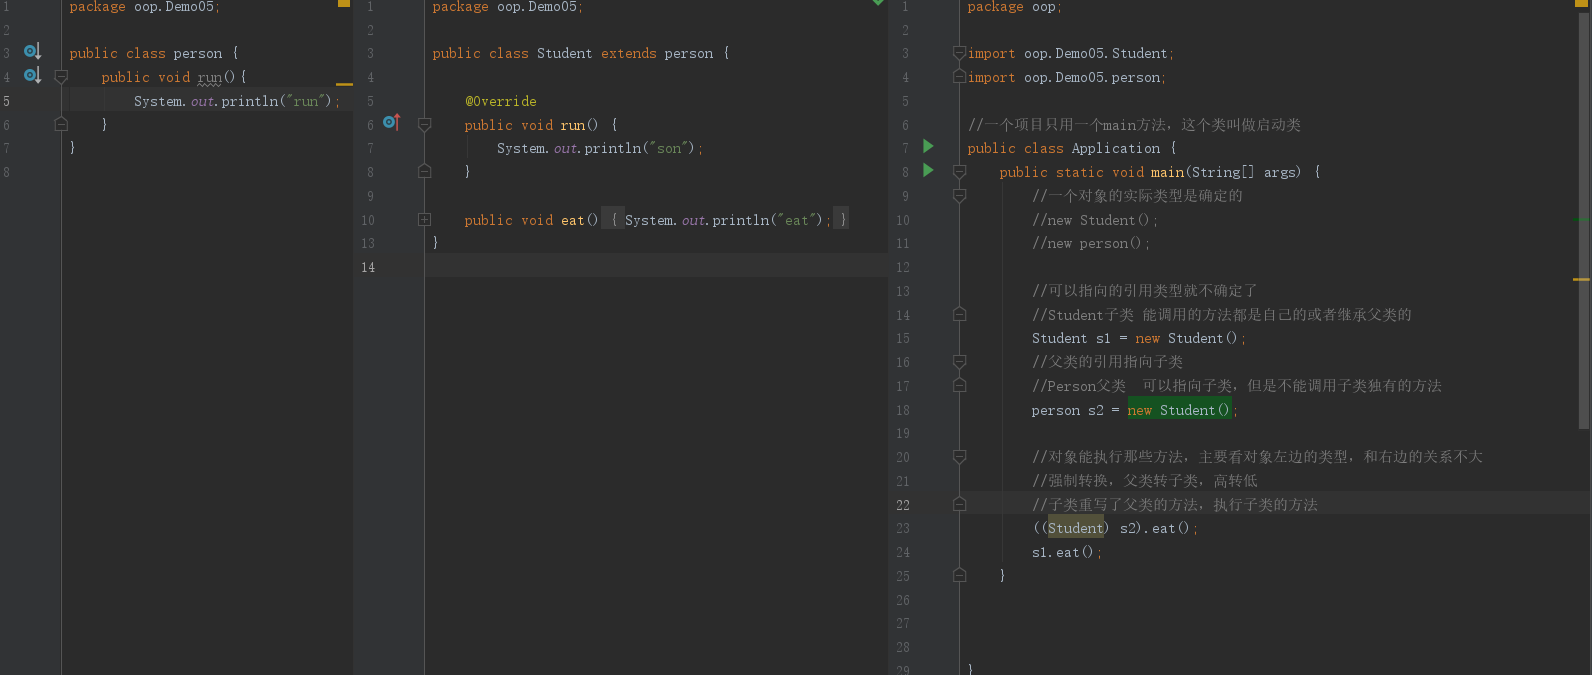Image resolution: width=1592 pixels, height=675 pixels.
Task: Click the comment //new Student(); on line 10
Action: click(x=1095, y=220)
